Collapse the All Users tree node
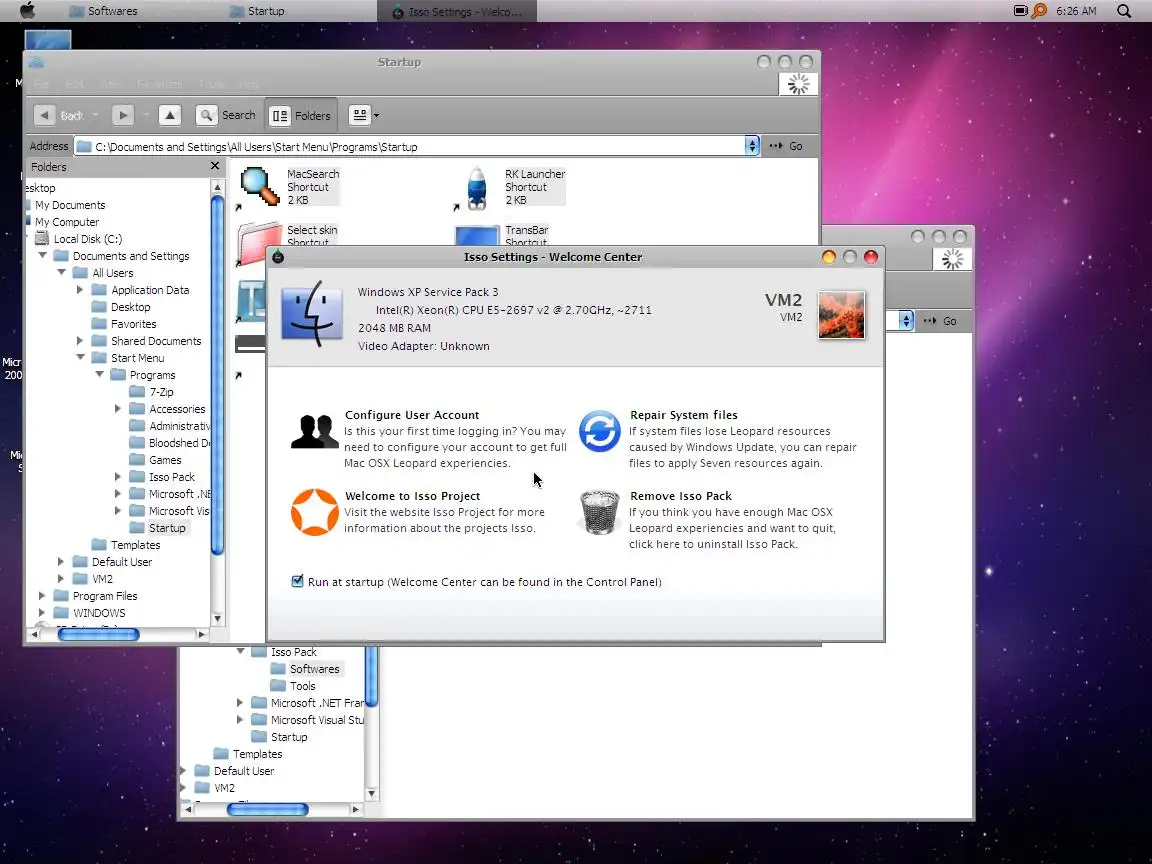This screenshot has height=864, width=1152. (x=62, y=273)
